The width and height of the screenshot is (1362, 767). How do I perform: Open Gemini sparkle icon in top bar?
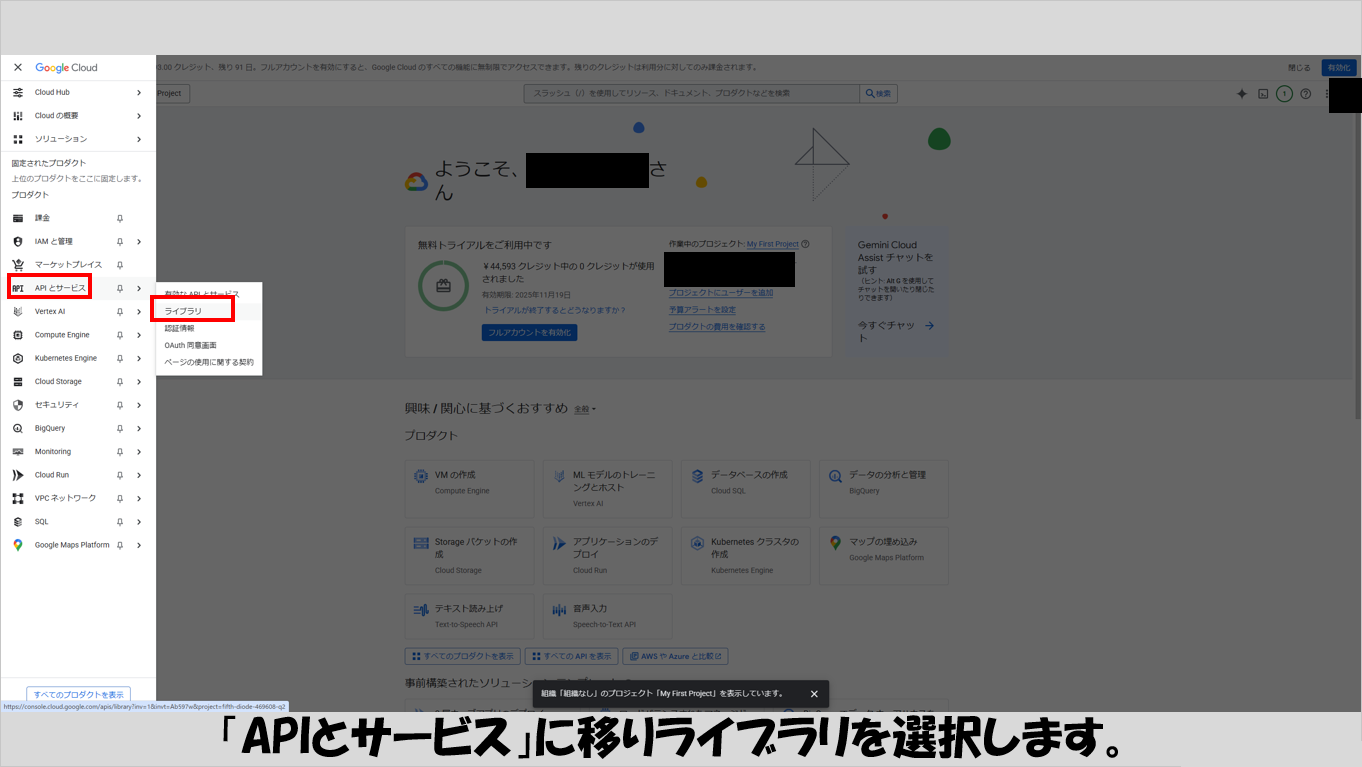[1242, 93]
